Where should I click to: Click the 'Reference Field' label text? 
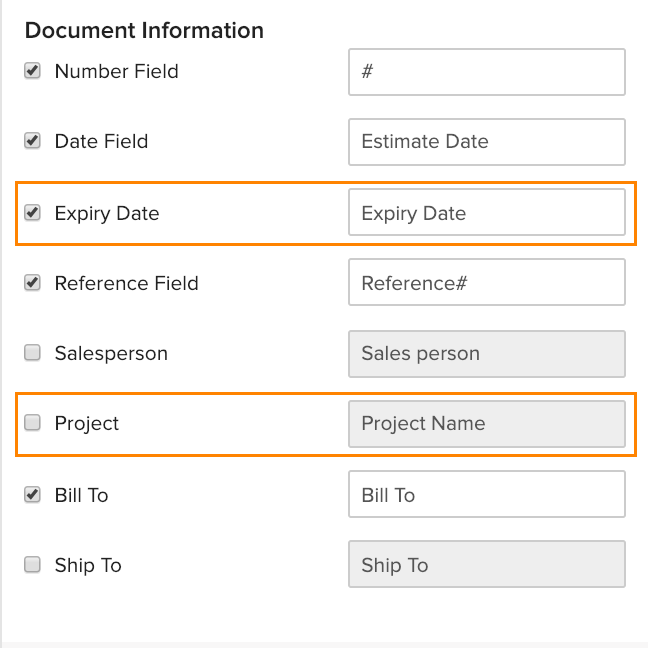[x=126, y=283]
